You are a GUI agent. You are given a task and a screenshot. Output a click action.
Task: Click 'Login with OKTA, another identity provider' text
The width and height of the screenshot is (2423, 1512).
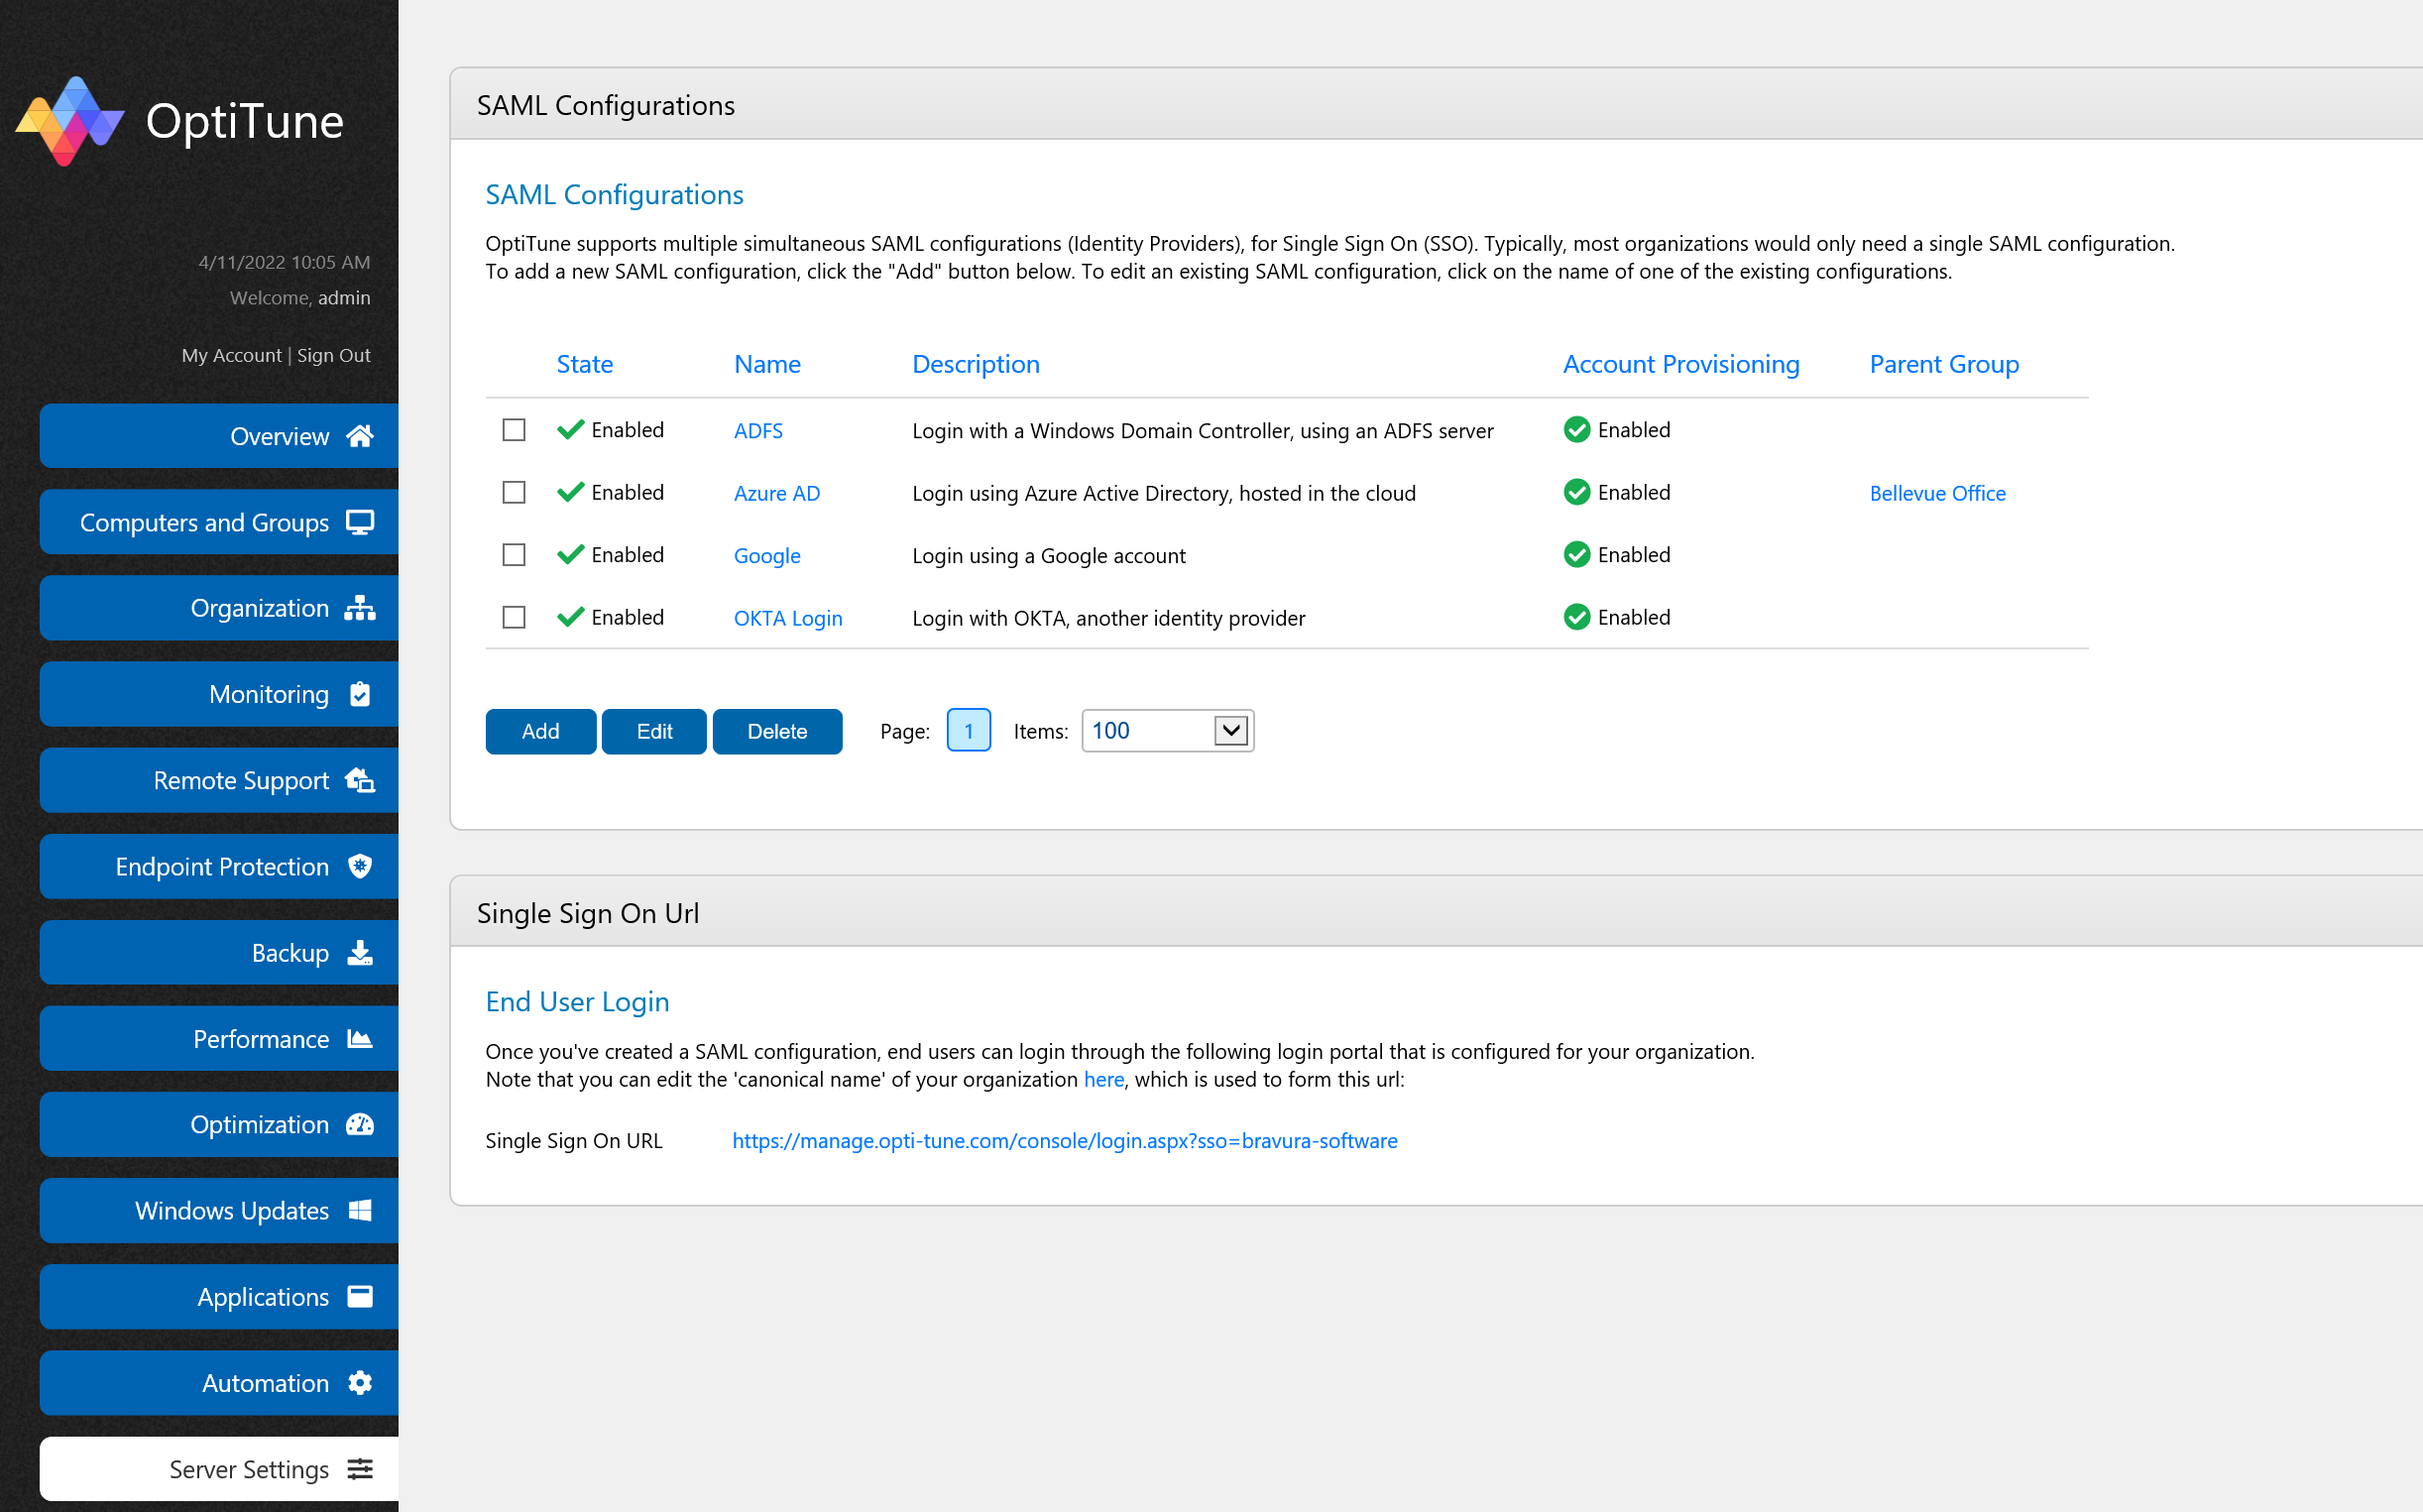(x=1109, y=618)
